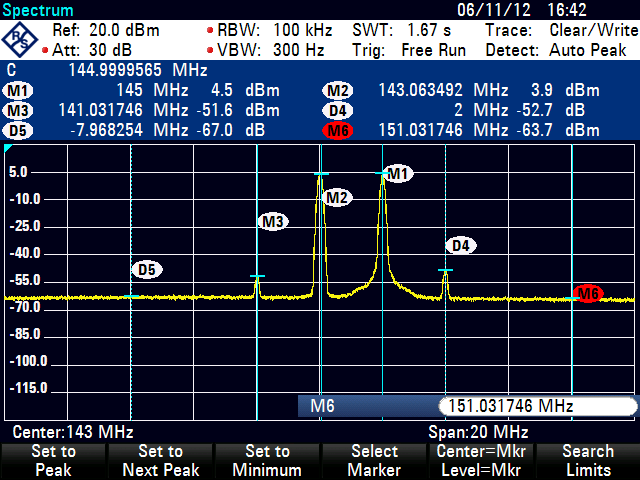Image resolution: width=640 pixels, height=480 pixels.
Task: Open the Search Limits softkey menu
Action: tap(587, 461)
